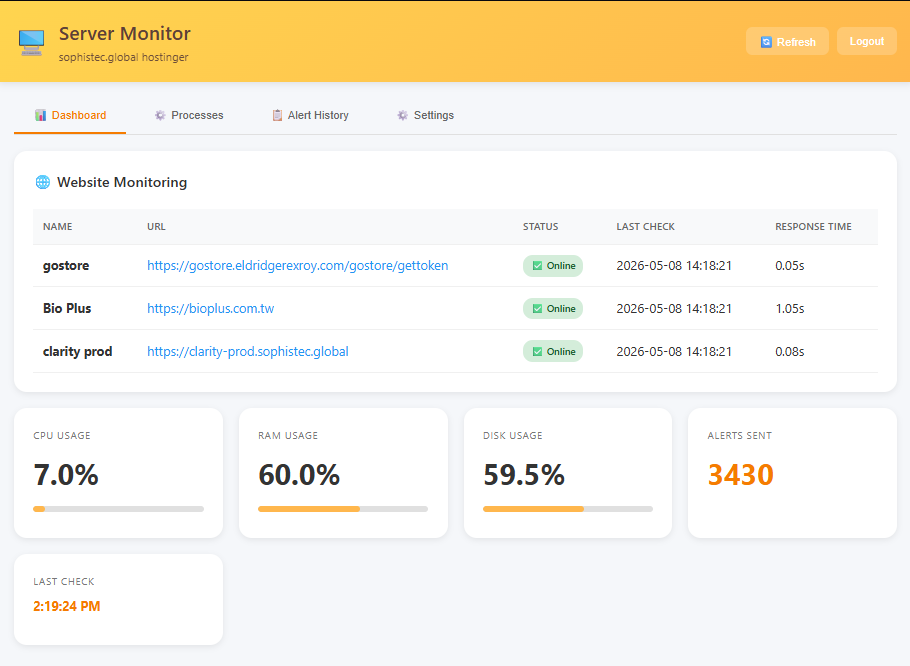Click the 0.05s response time value
Viewport: 910px width, 666px height.
click(790, 266)
